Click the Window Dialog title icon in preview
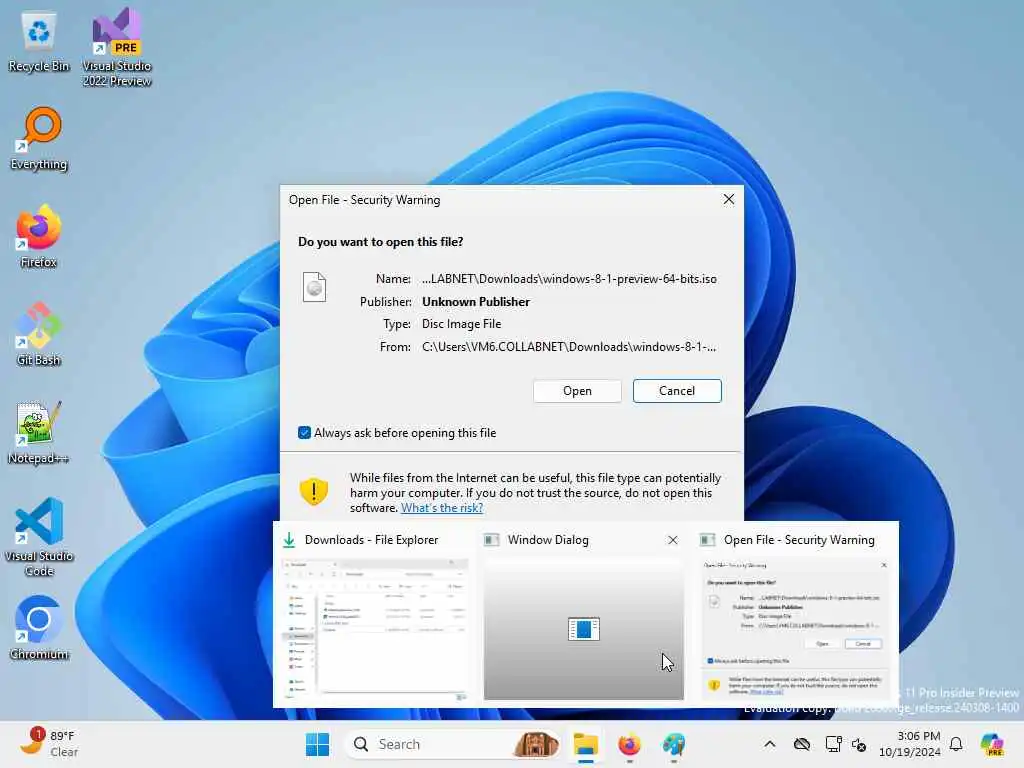The height and width of the screenshot is (768, 1024). [x=491, y=540]
